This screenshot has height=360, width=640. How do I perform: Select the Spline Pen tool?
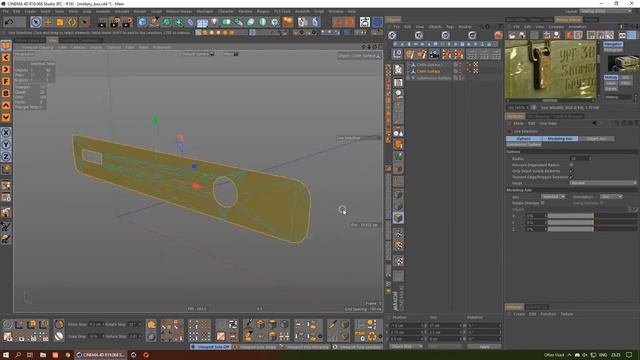(x=154, y=22)
